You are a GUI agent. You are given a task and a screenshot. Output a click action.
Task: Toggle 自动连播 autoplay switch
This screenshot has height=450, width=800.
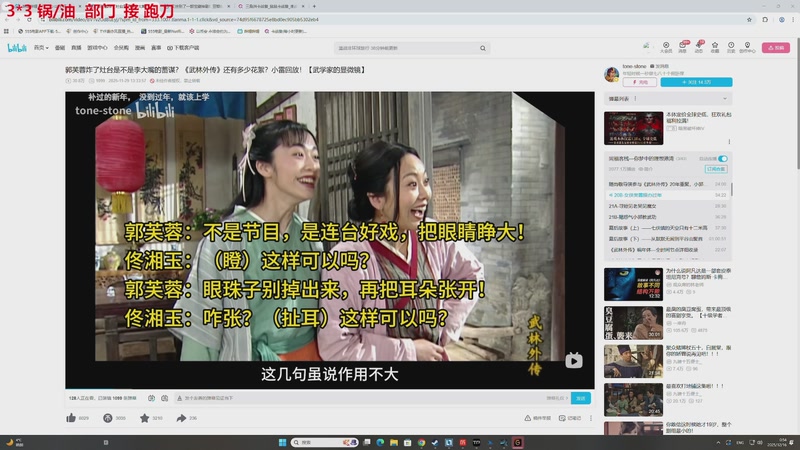[x=722, y=159]
